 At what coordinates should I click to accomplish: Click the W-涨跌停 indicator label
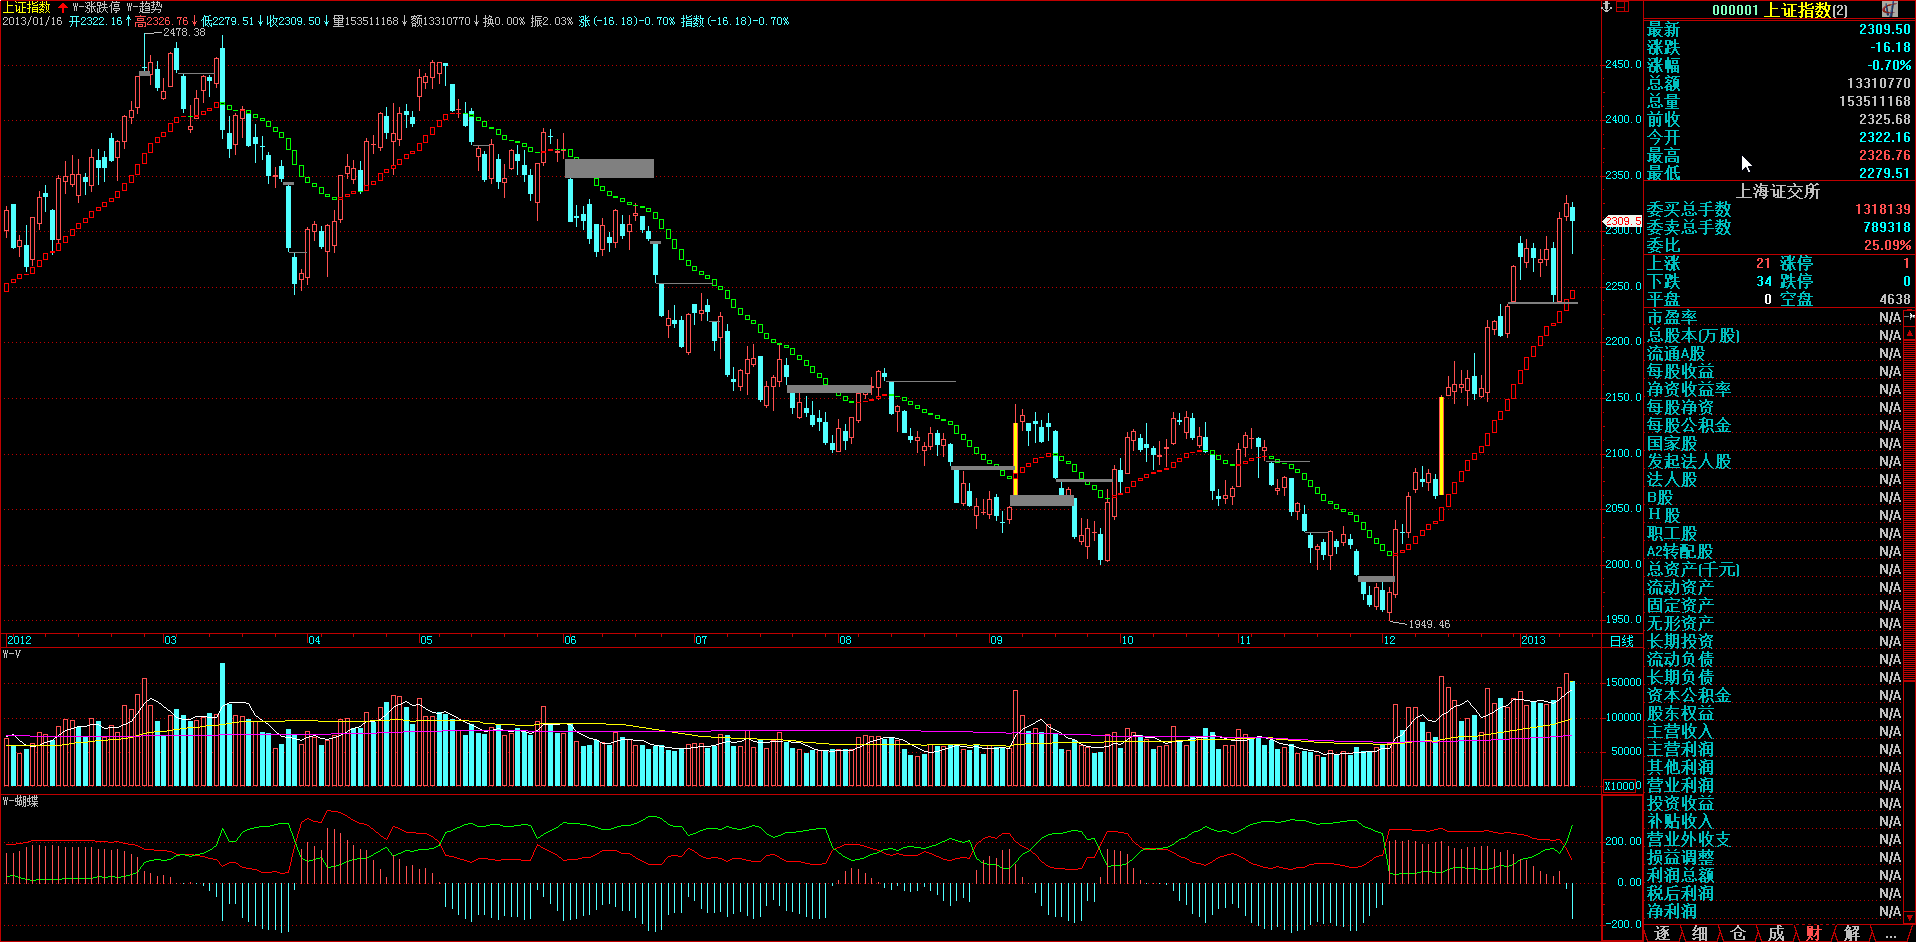tap(96, 7)
